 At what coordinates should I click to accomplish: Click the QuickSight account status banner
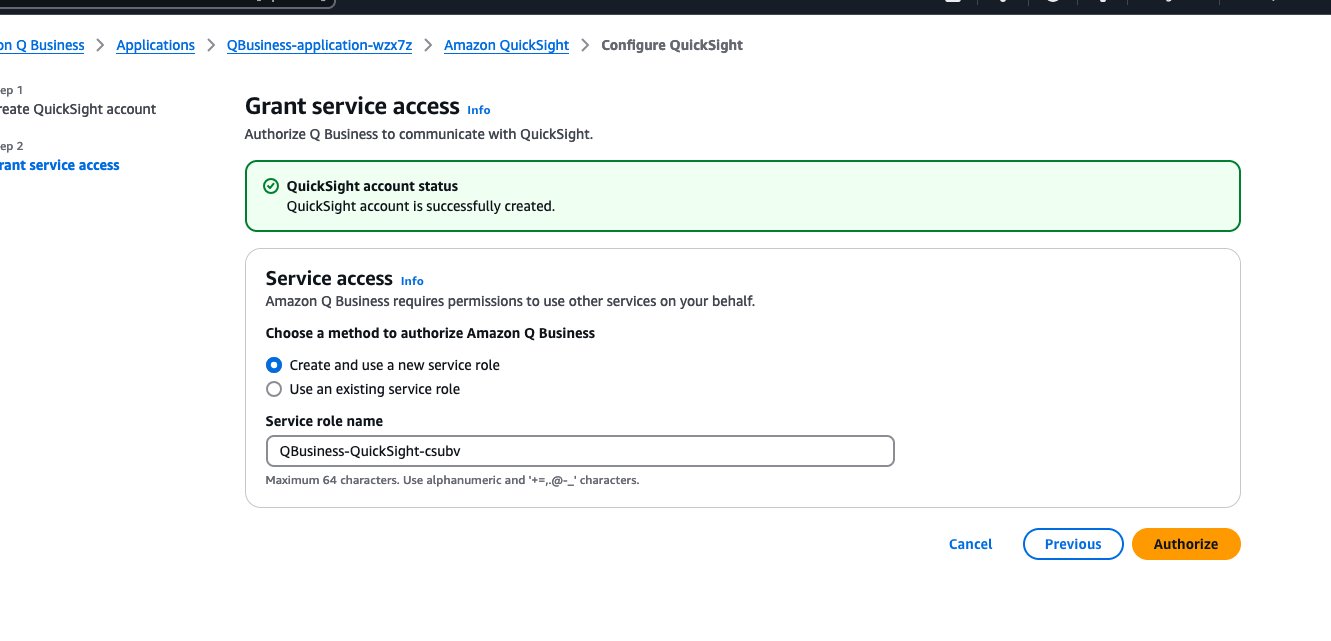click(743, 196)
